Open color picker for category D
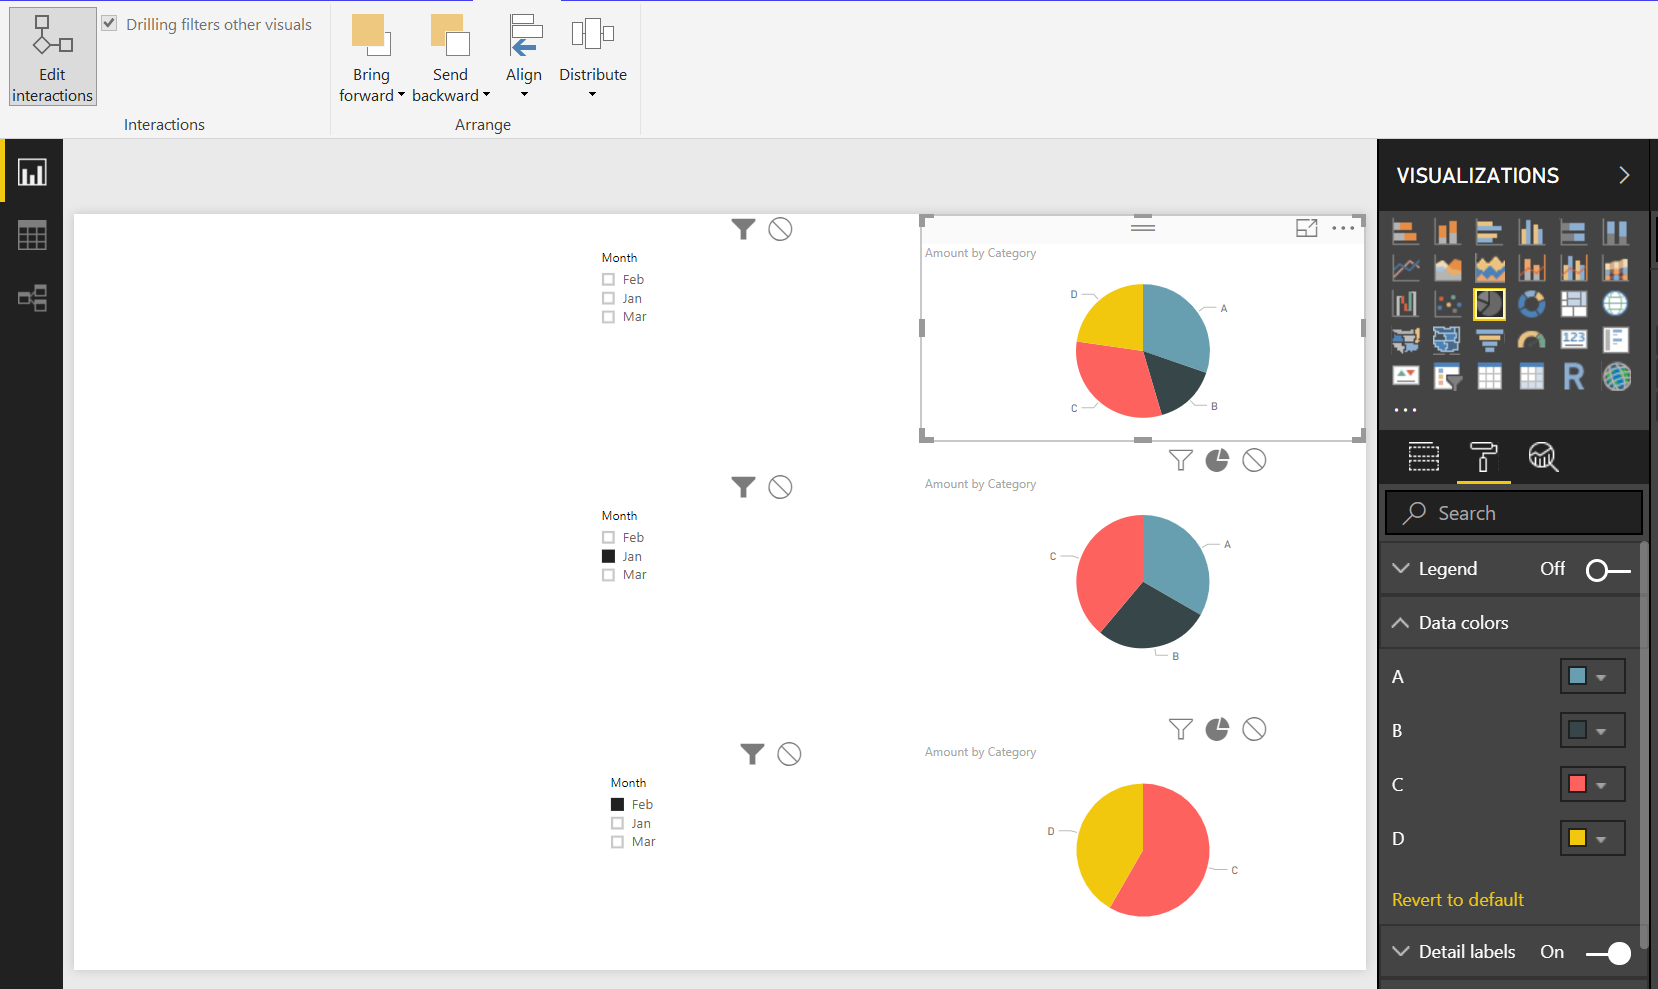 [1592, 838]
